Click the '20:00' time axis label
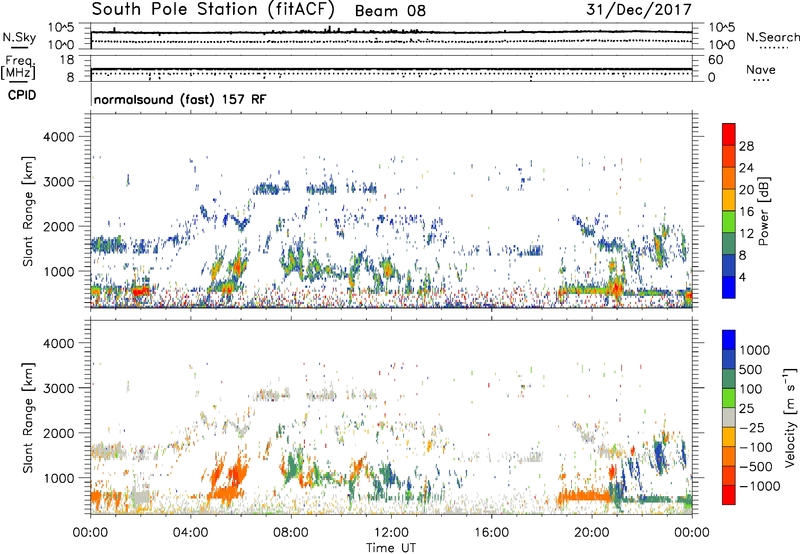Image resolution: width=800 pixels, height=554 pixels. 592,533
